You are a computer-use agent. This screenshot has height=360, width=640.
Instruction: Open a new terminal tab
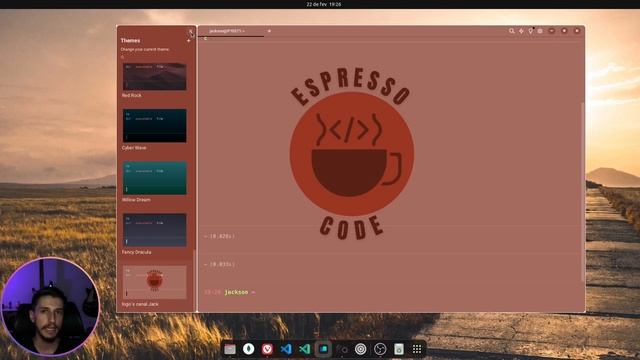269,31
